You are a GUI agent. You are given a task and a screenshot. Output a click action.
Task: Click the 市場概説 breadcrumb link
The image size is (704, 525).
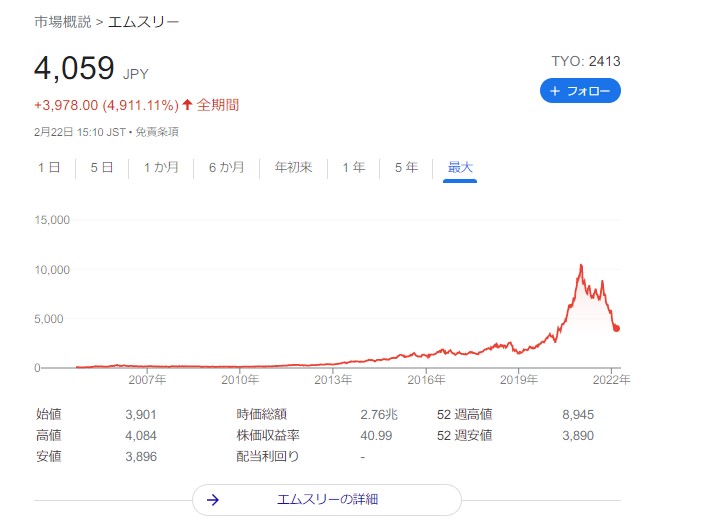62,22
